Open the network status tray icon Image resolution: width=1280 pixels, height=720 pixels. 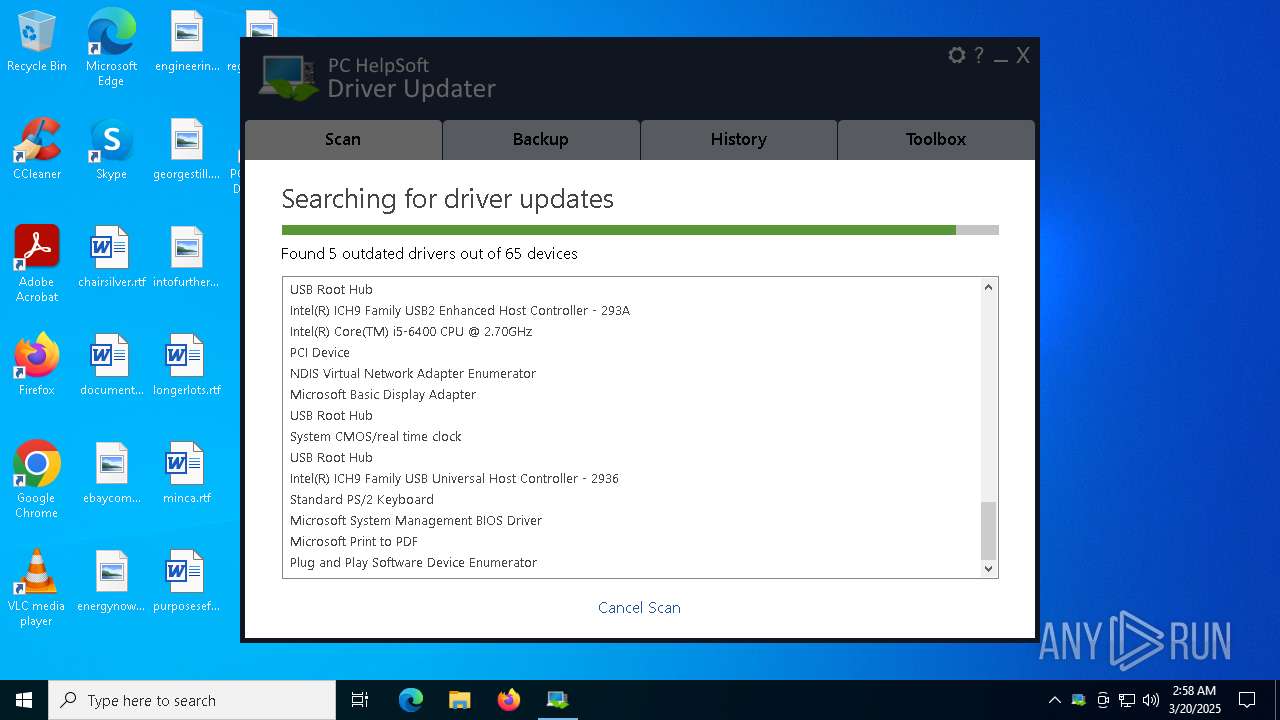tap(1127, 700)
